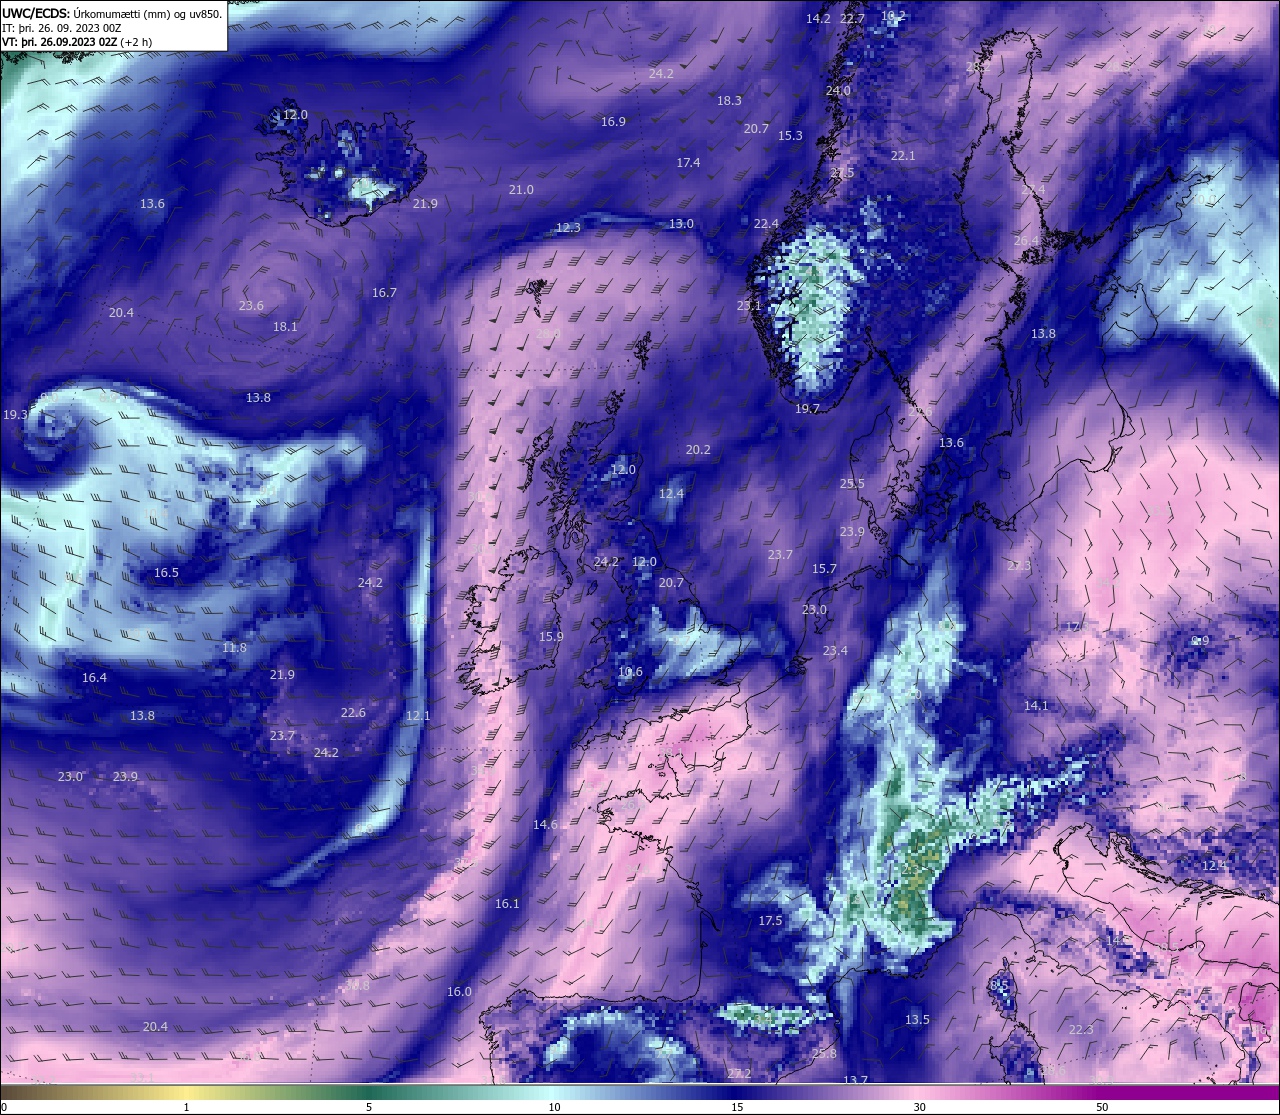Click the 12.4 value label
The image size is (1280, 1115).
[x=671, y=494]
